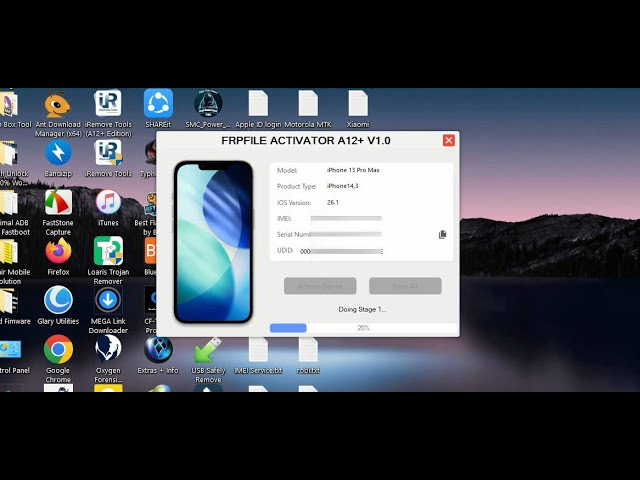This screenshot has height=480, width=640.
Task: Open Extras + Info shortcut
Action: 158,349
